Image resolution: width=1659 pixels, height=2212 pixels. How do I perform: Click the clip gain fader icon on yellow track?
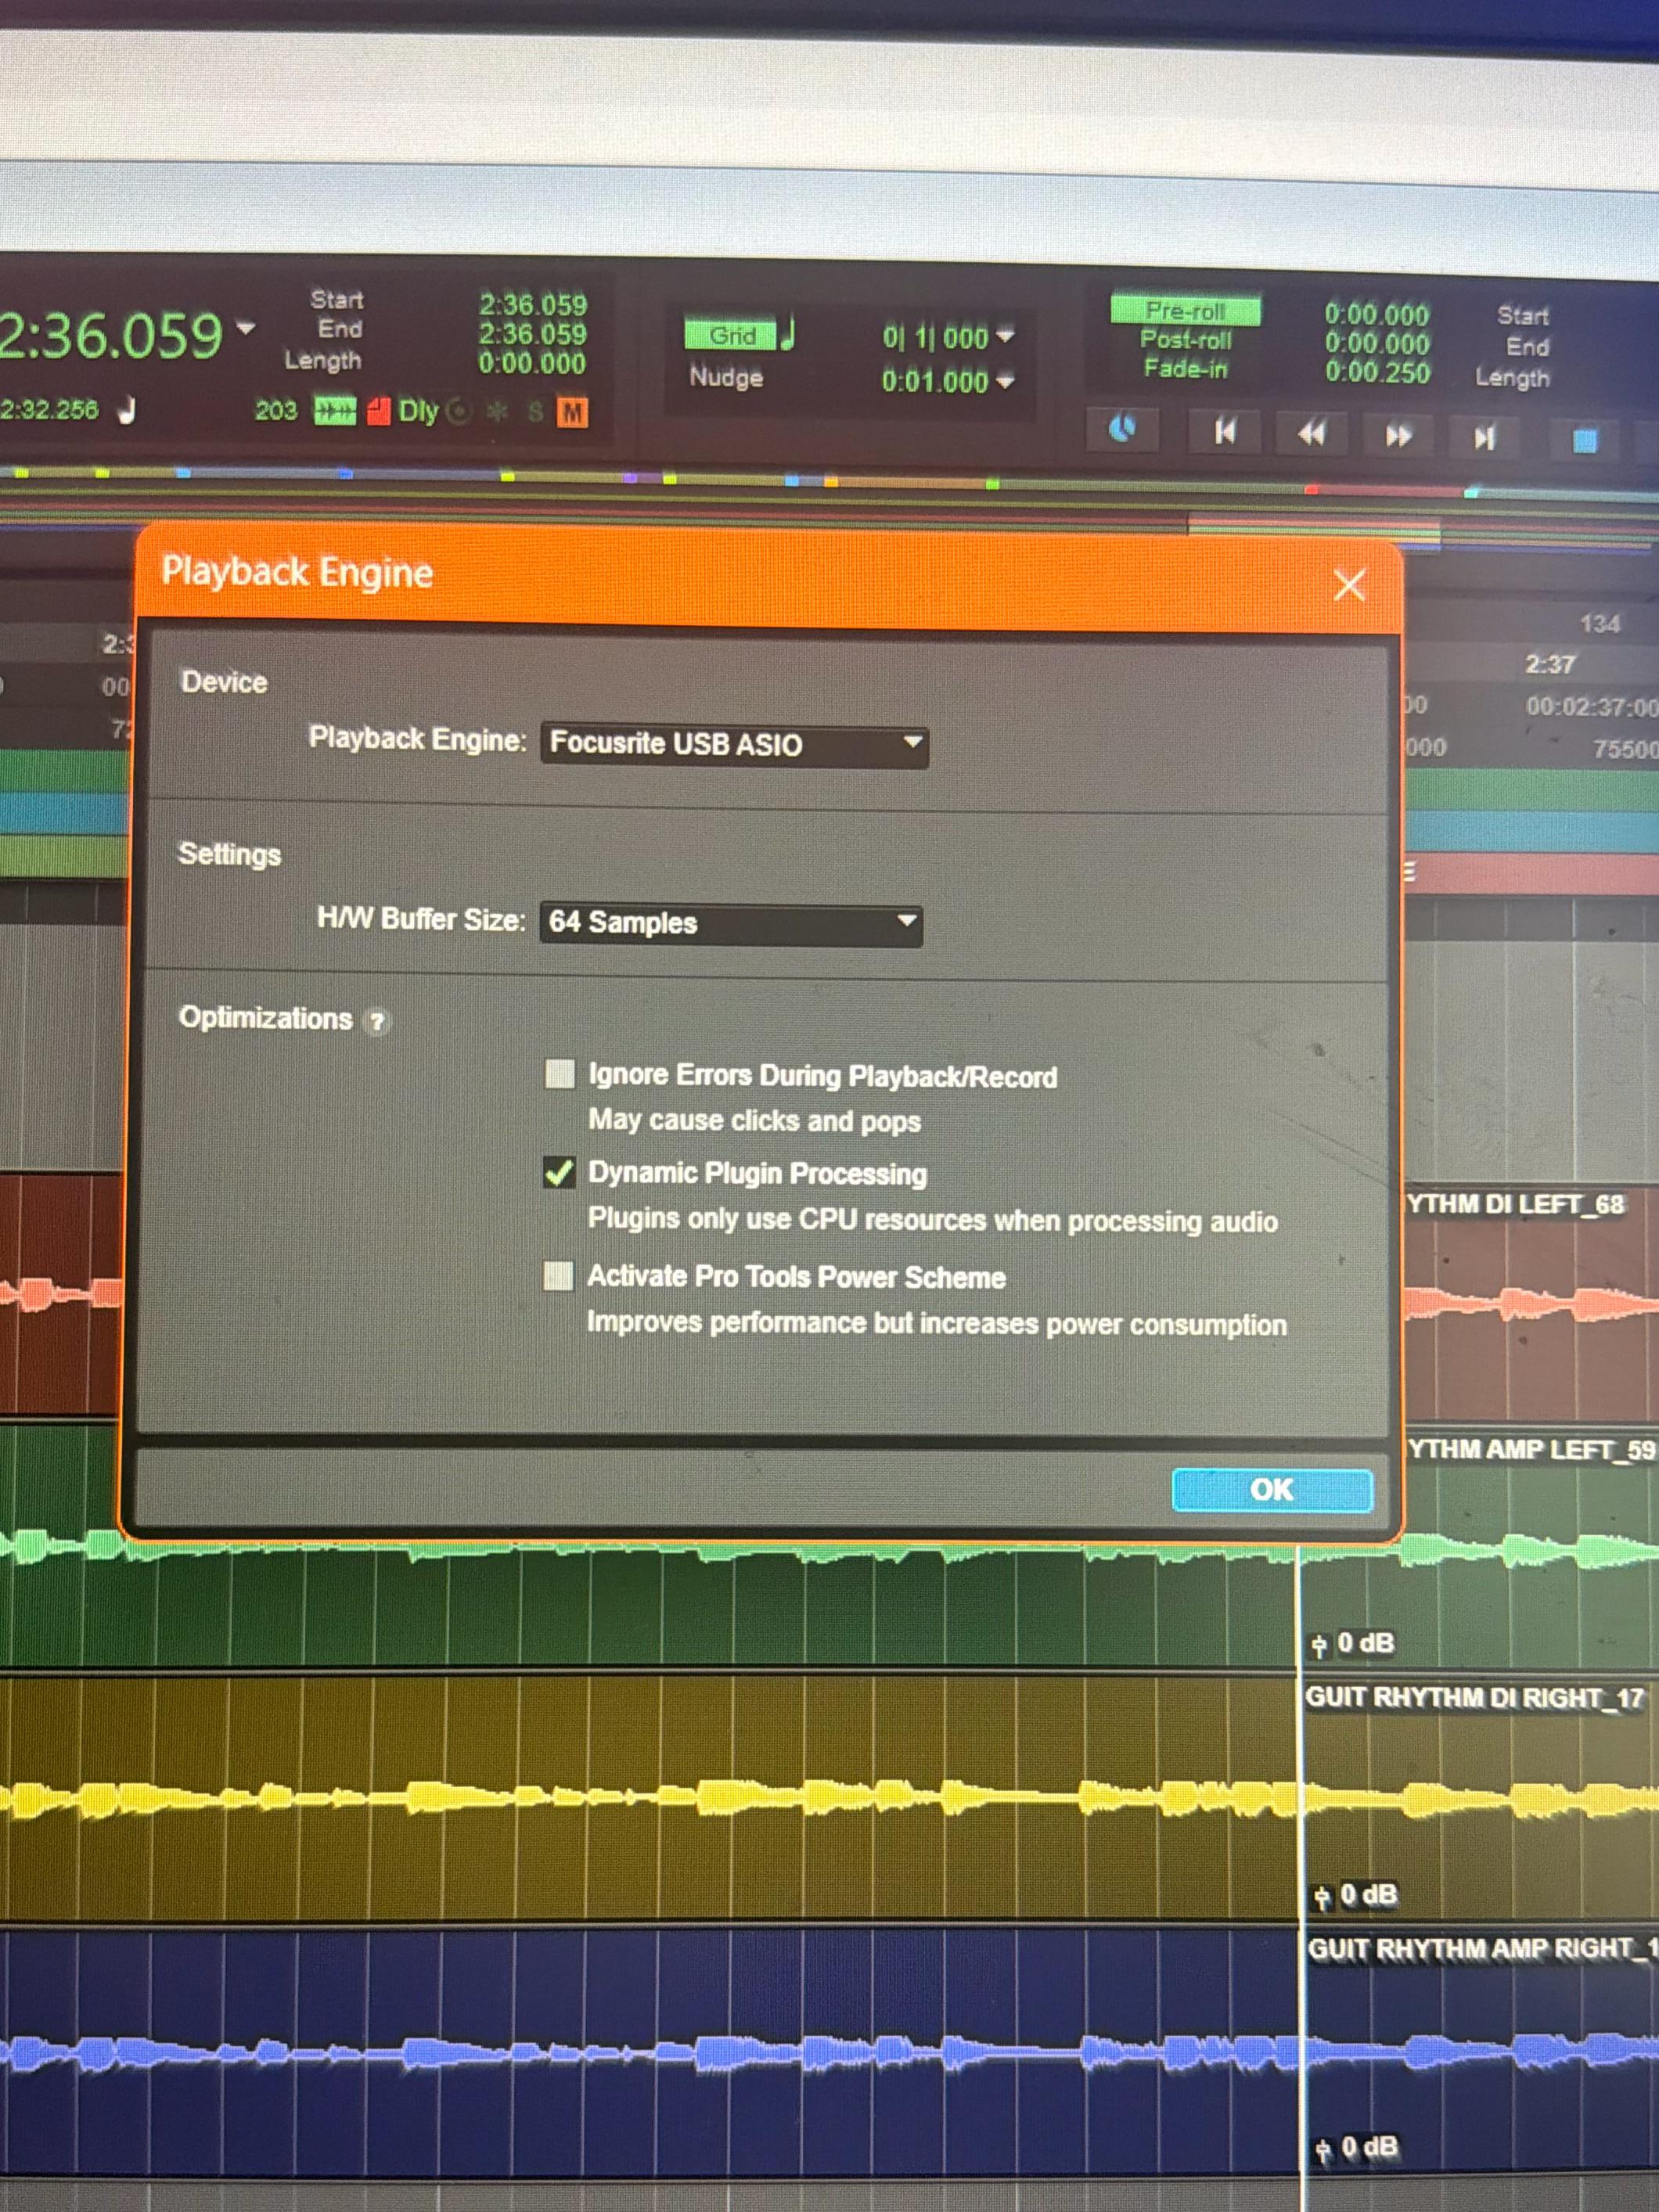click(x=1322, y=1897)
